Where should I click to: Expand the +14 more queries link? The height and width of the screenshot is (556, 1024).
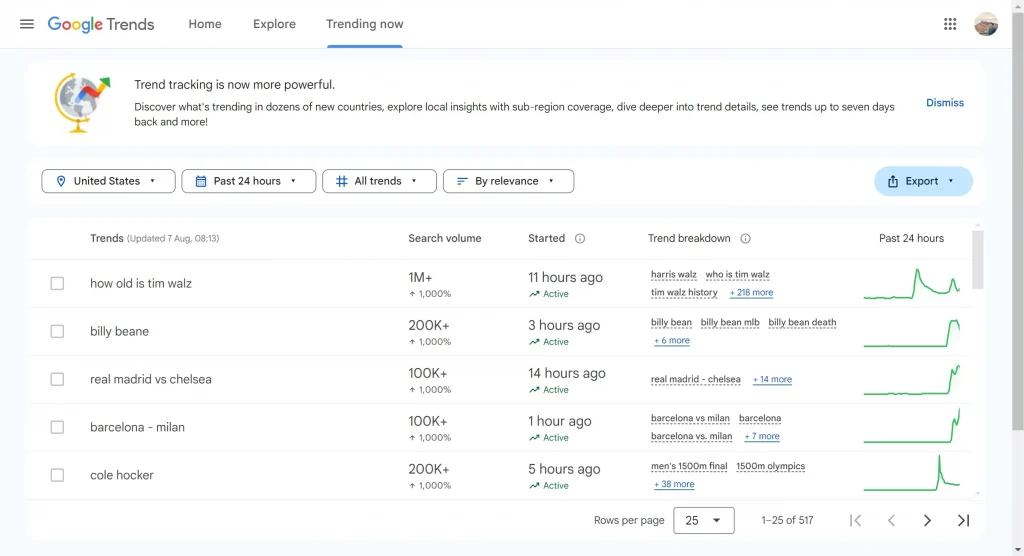click(773, 380)
